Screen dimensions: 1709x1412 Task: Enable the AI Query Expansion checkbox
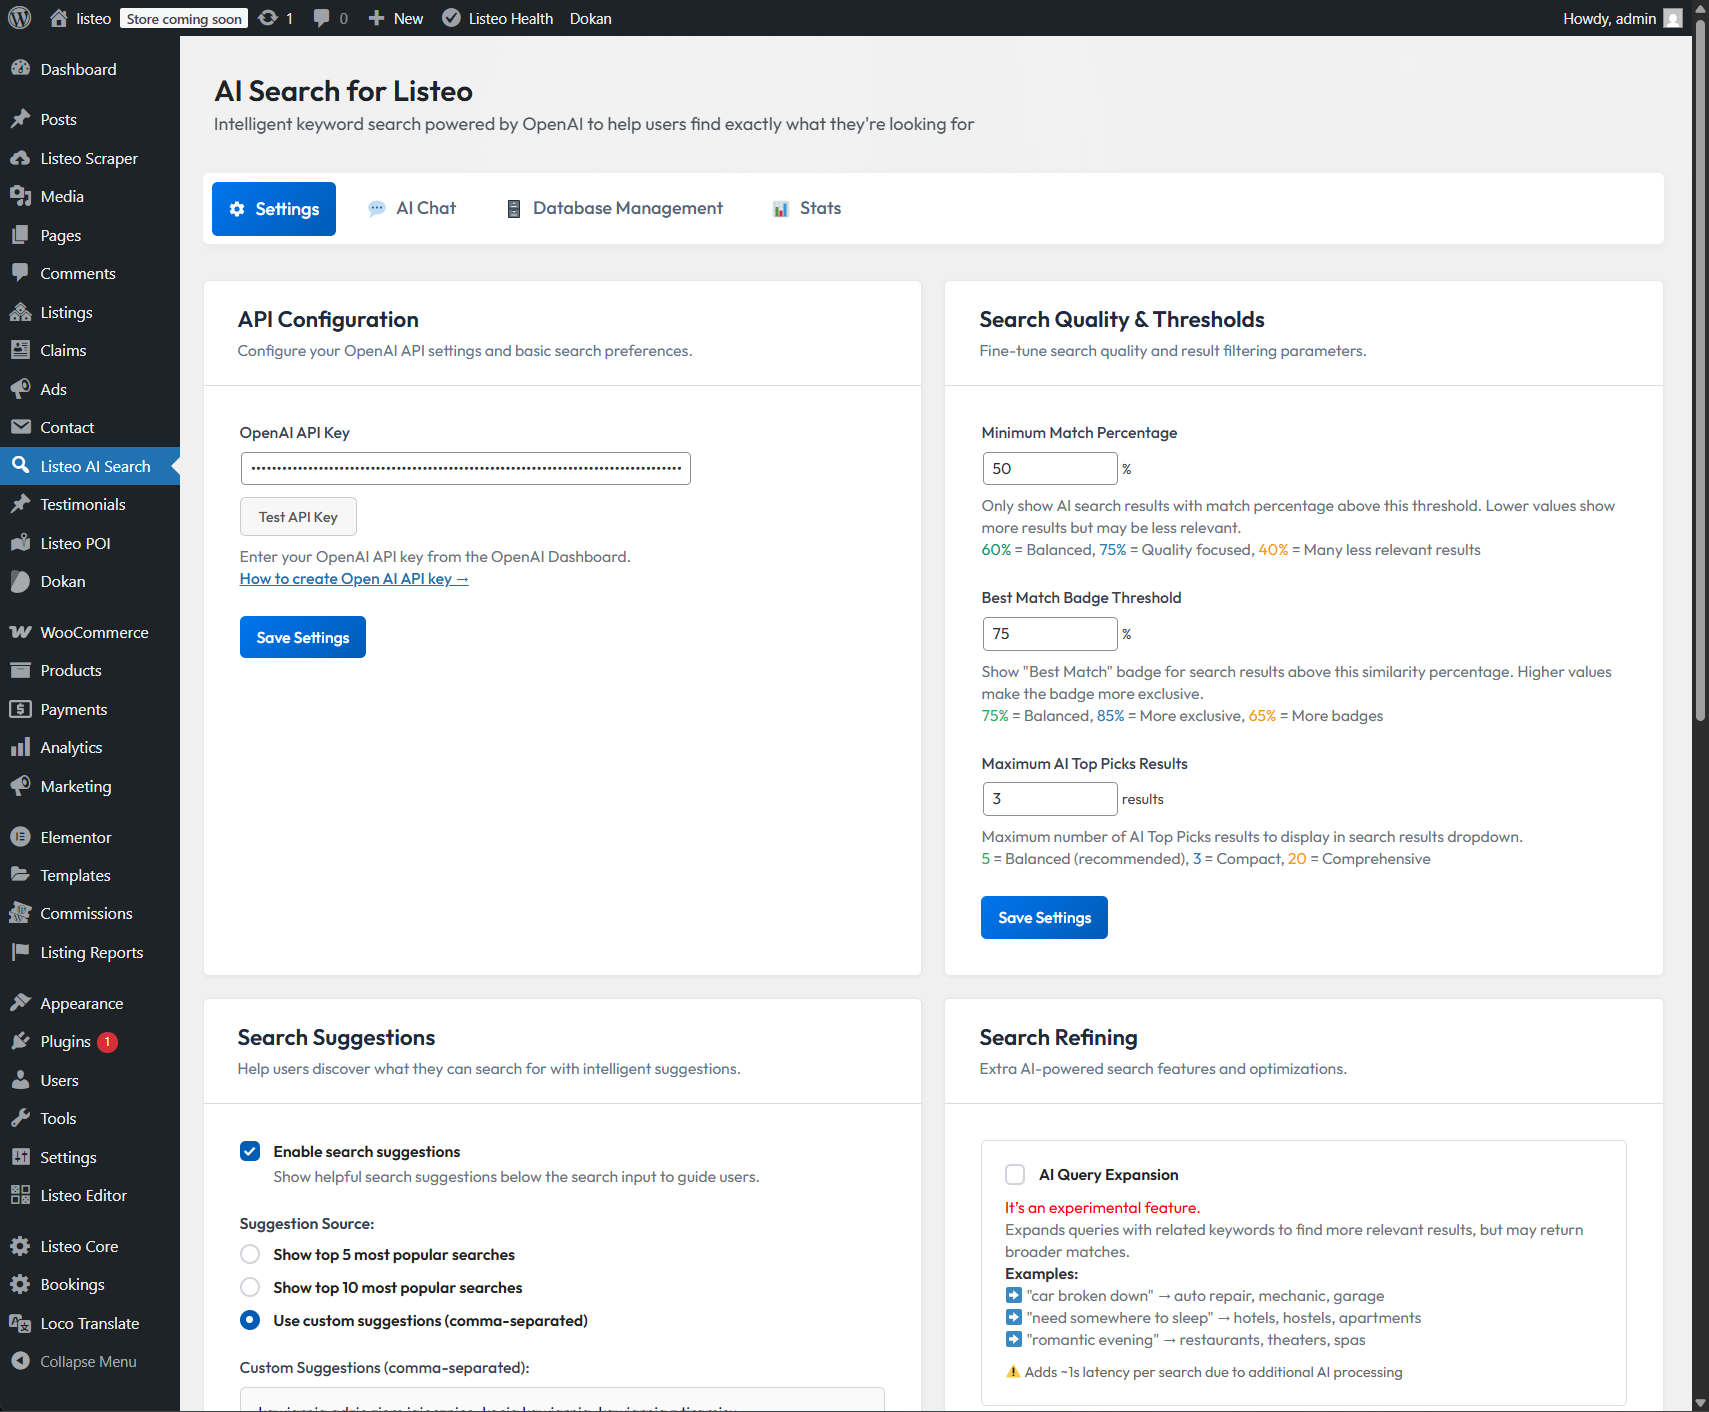point(1015,1174)
